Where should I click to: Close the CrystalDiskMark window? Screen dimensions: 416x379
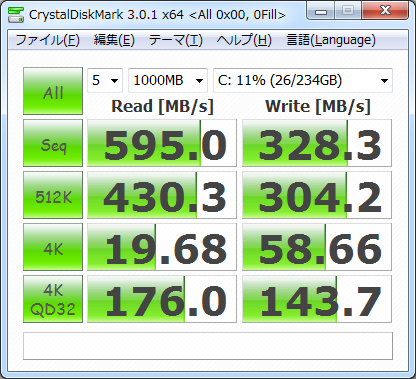(x=385, y=11)
